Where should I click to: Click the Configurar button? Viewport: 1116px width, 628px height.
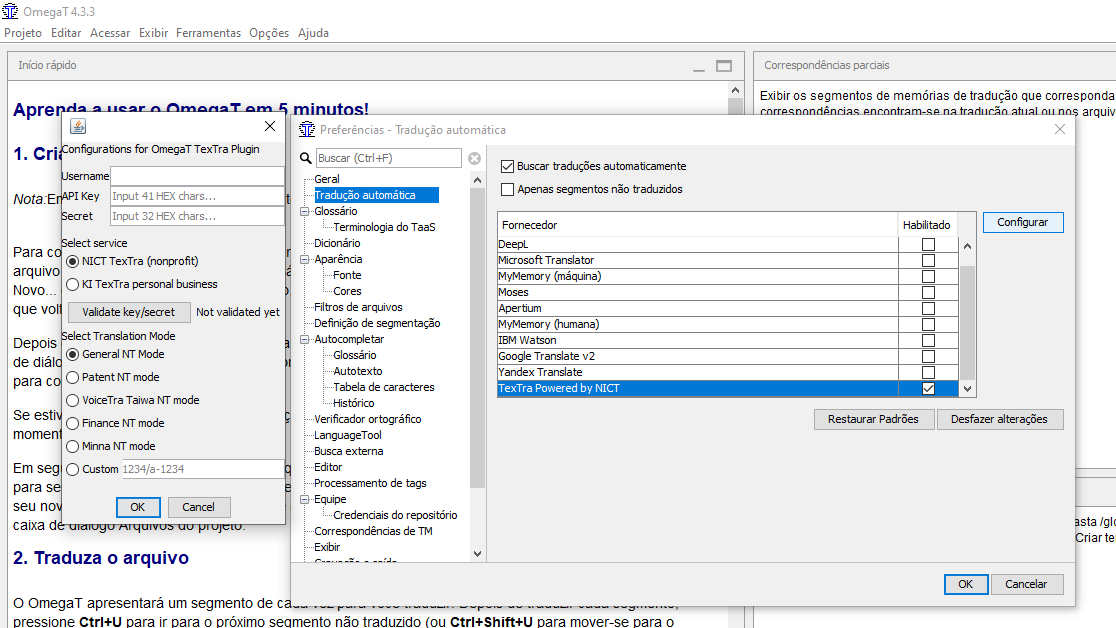pos(1023,222)
